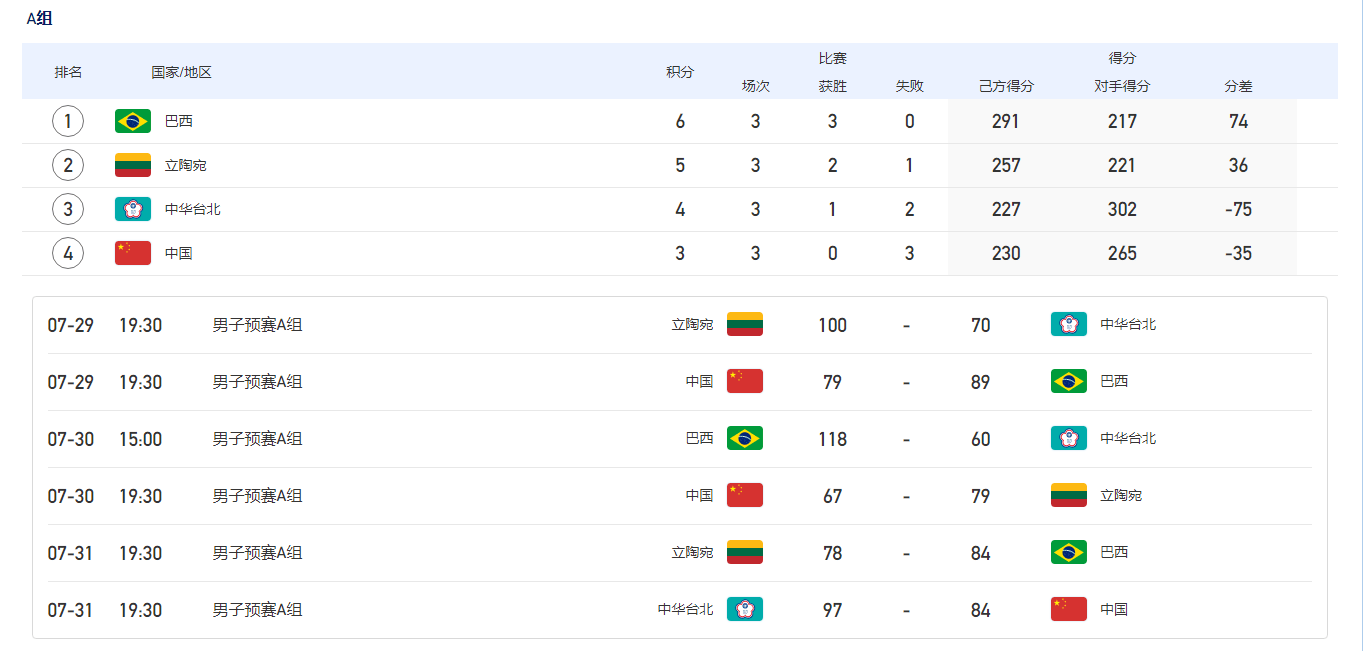Click China's flag in the 67-79 match row

click(744, 496)
